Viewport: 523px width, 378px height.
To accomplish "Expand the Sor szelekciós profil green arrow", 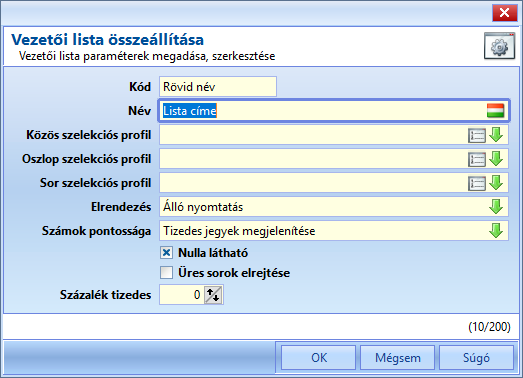I will pyautogui.click(x=496, y=183).
